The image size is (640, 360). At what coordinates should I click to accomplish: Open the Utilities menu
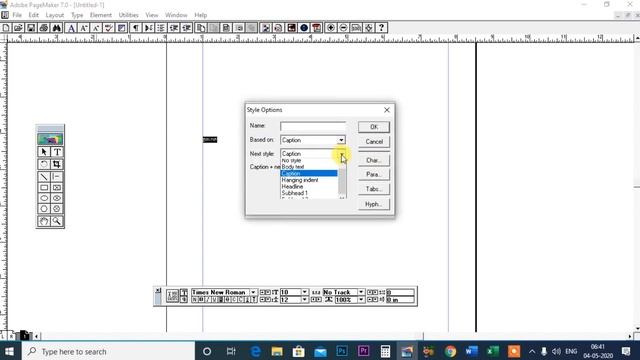129,15
